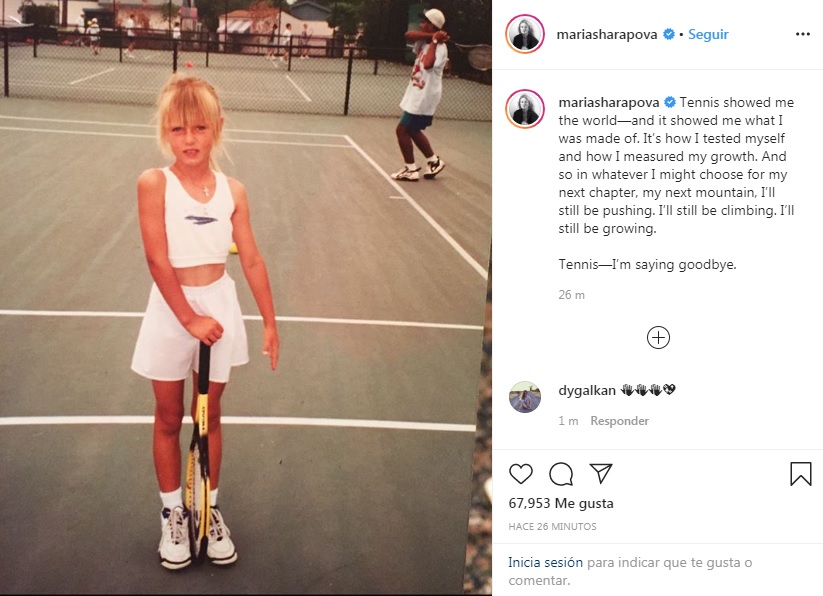
Task: Click the caption's 26 m timestamp
Action: point(571,295)
